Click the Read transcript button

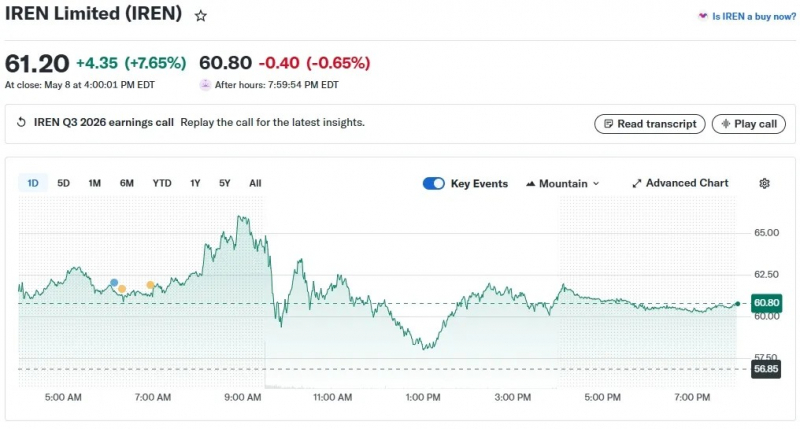click(649, 124)
